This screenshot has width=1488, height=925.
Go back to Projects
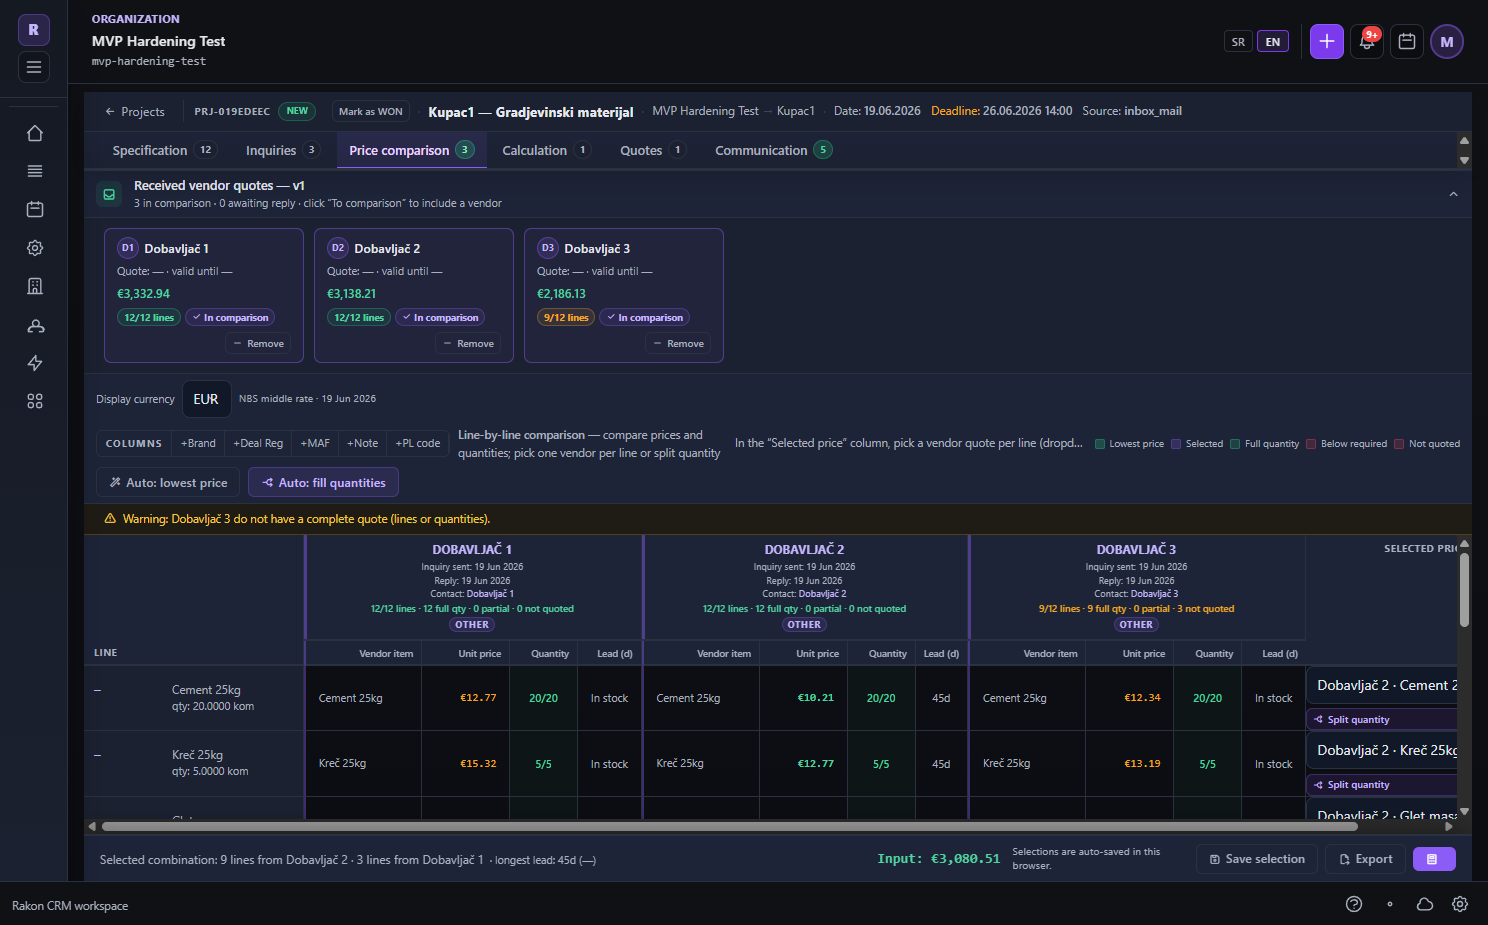[135, 112]
